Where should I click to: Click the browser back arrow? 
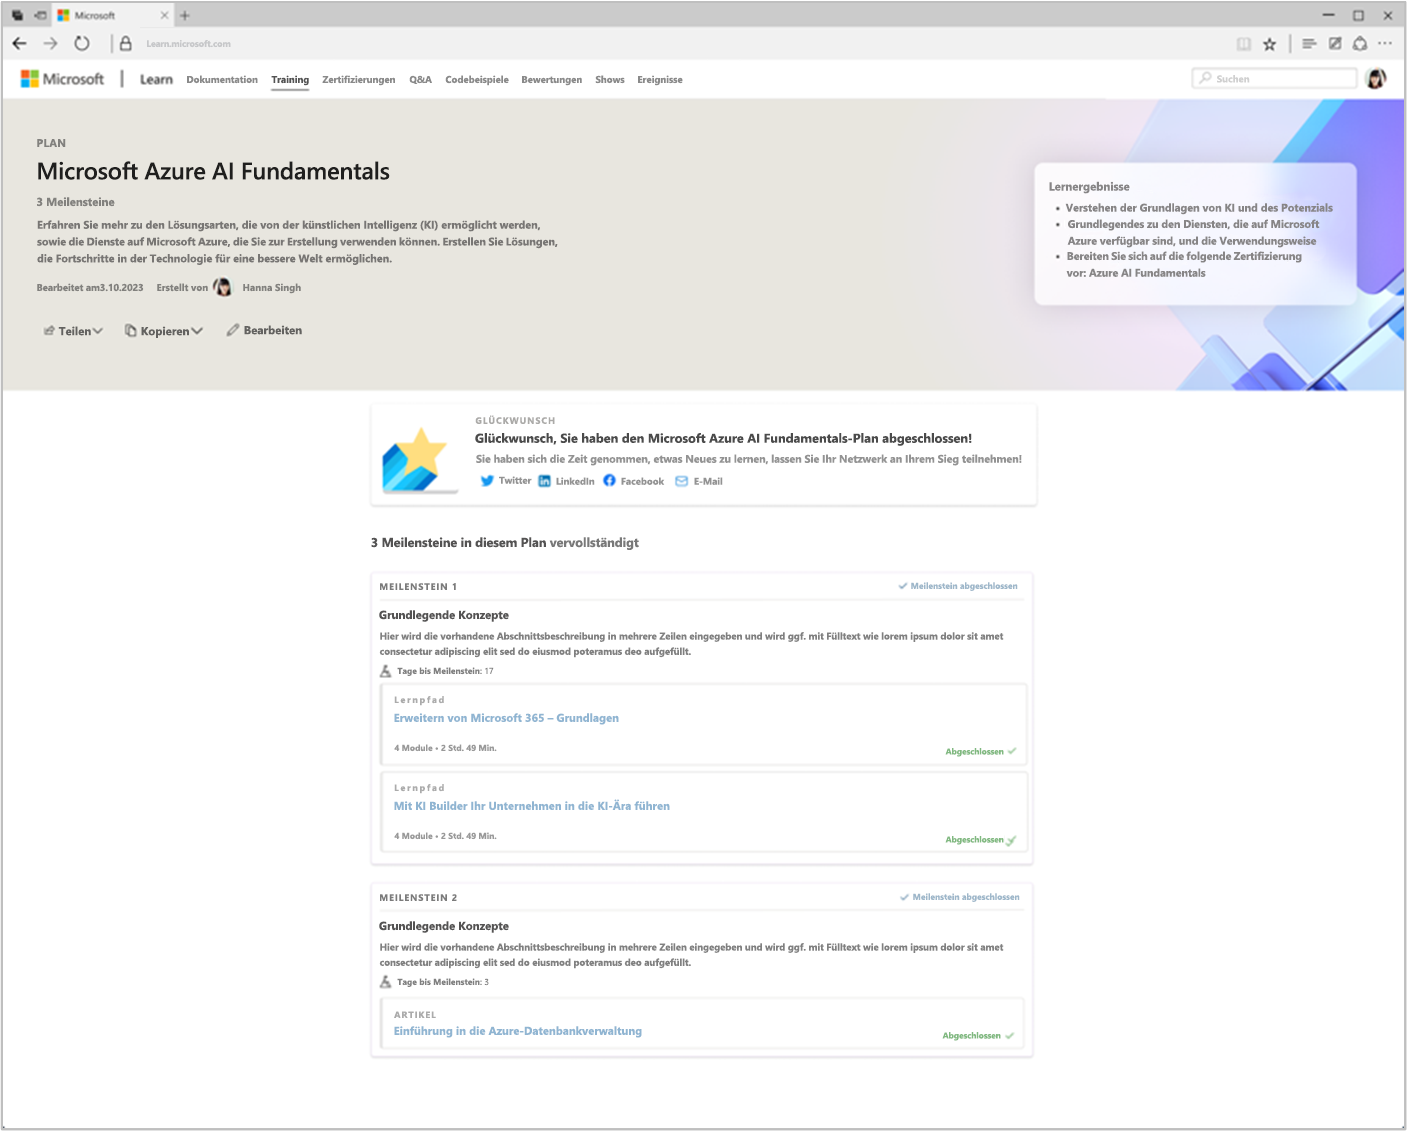19,43
